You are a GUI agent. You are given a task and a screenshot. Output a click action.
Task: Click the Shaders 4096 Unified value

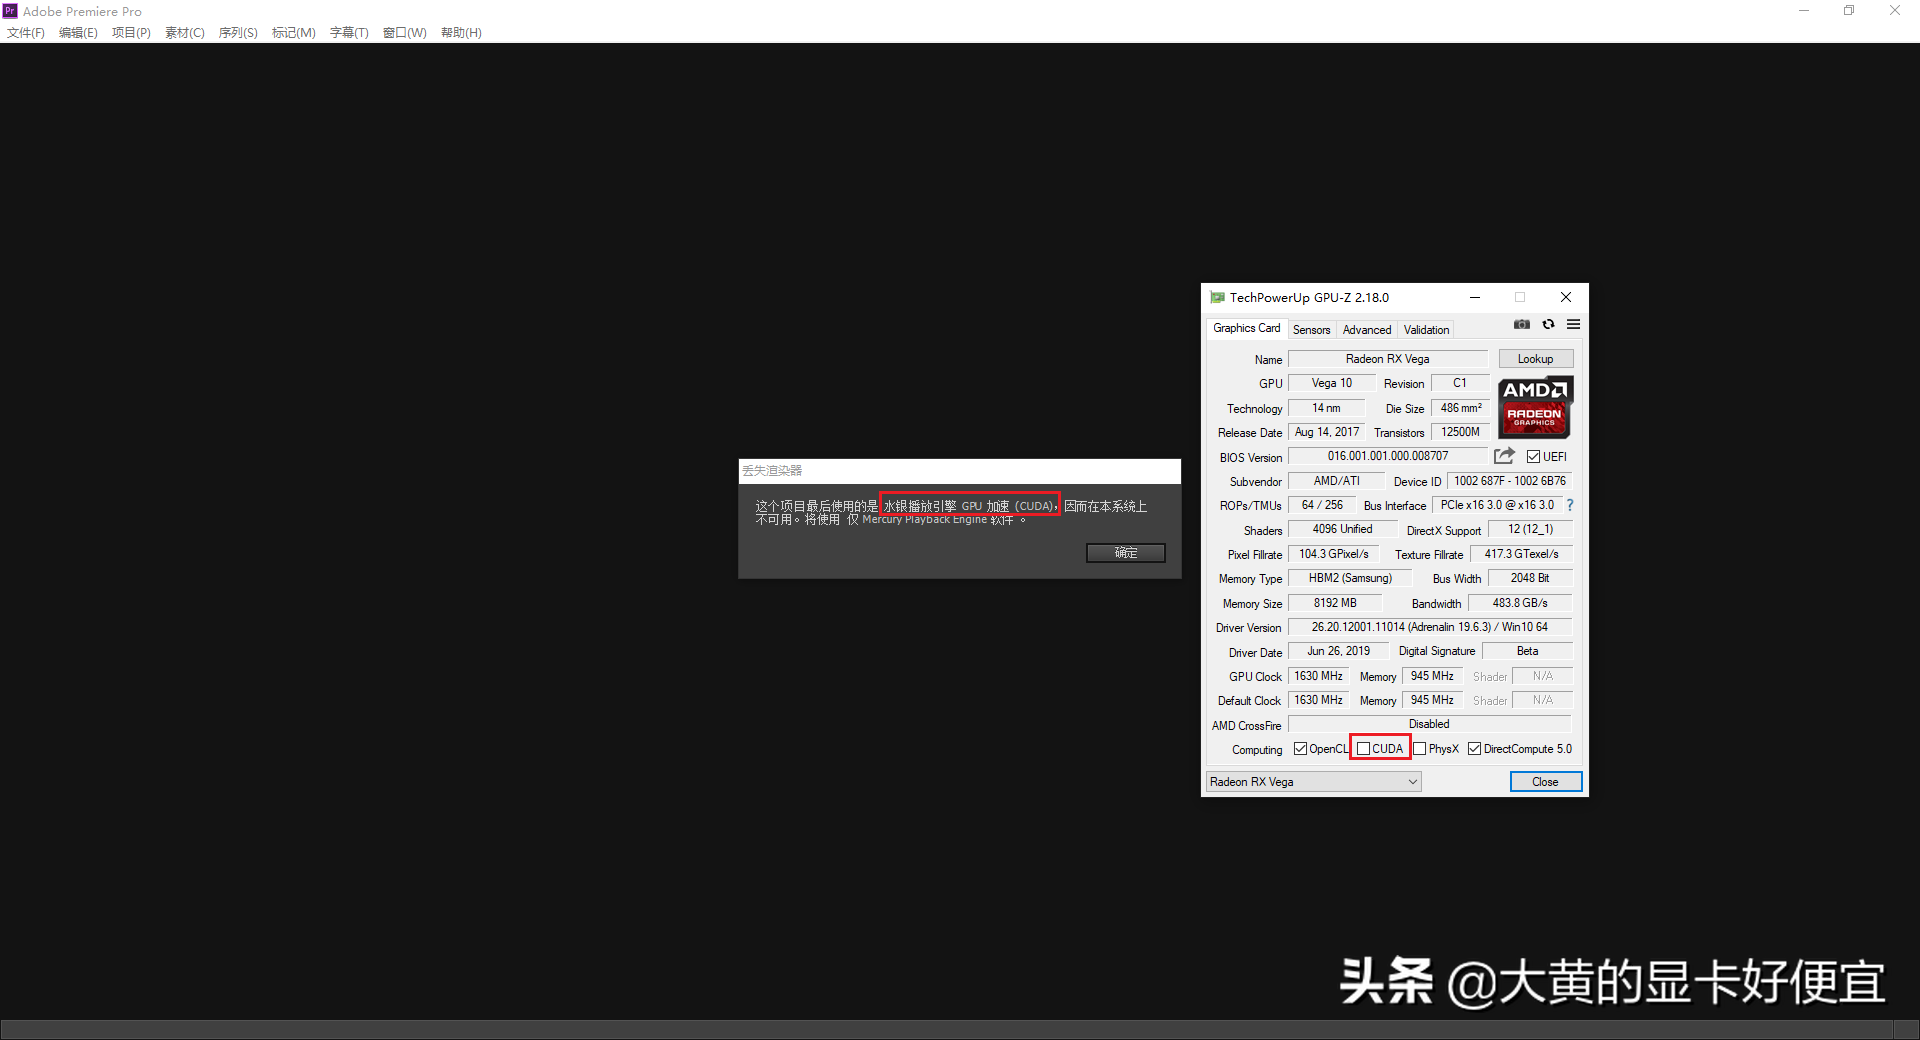pos(1342,529)
